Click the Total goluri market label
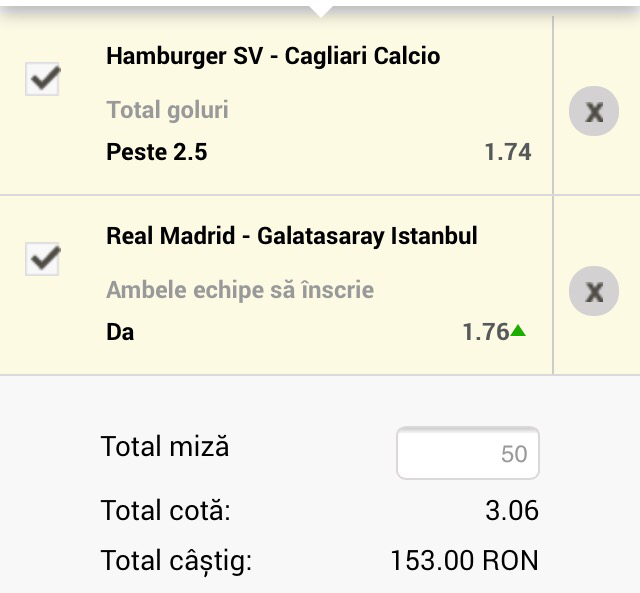Image resolution: width=640 pixels, height=593 pixels. pyautogui.click(x=167, y=110)
